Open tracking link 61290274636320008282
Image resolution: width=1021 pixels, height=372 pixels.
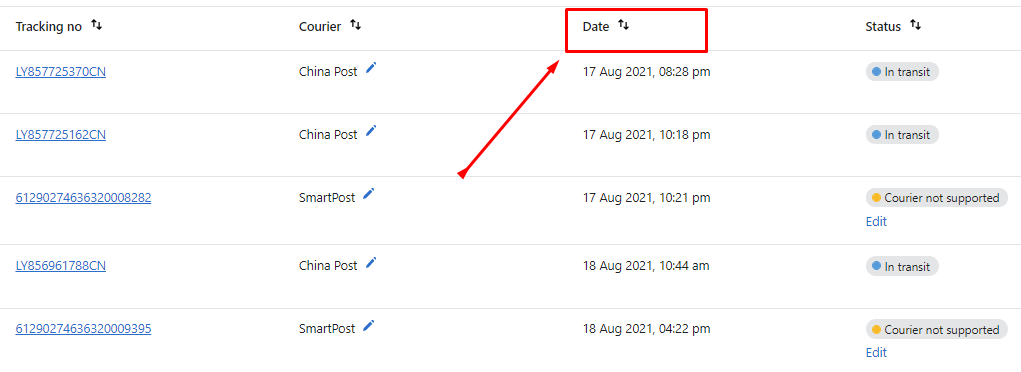click(x=83, y=198)
